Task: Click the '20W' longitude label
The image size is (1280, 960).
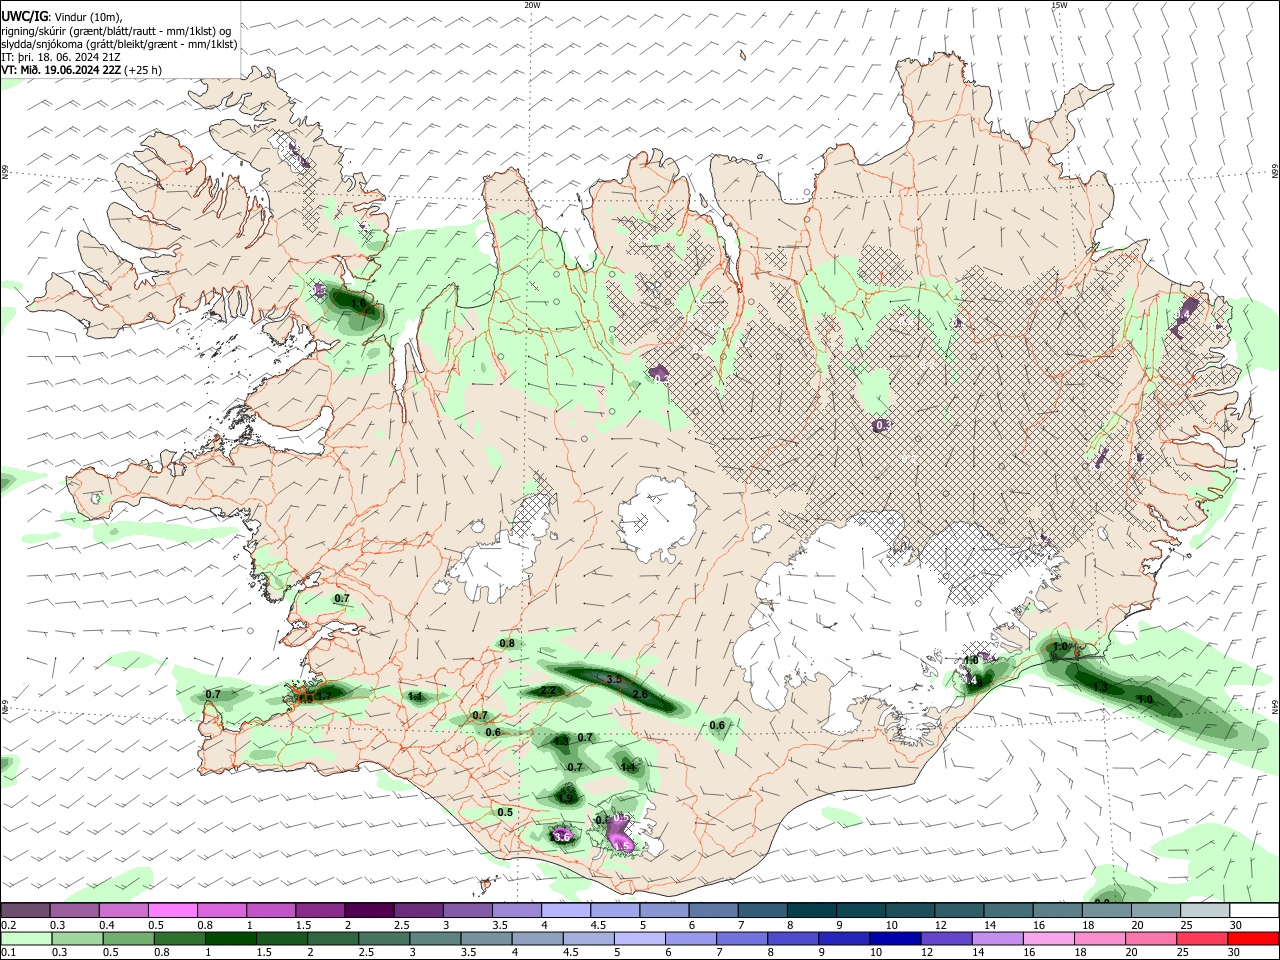Action: (x=532, y=5)
